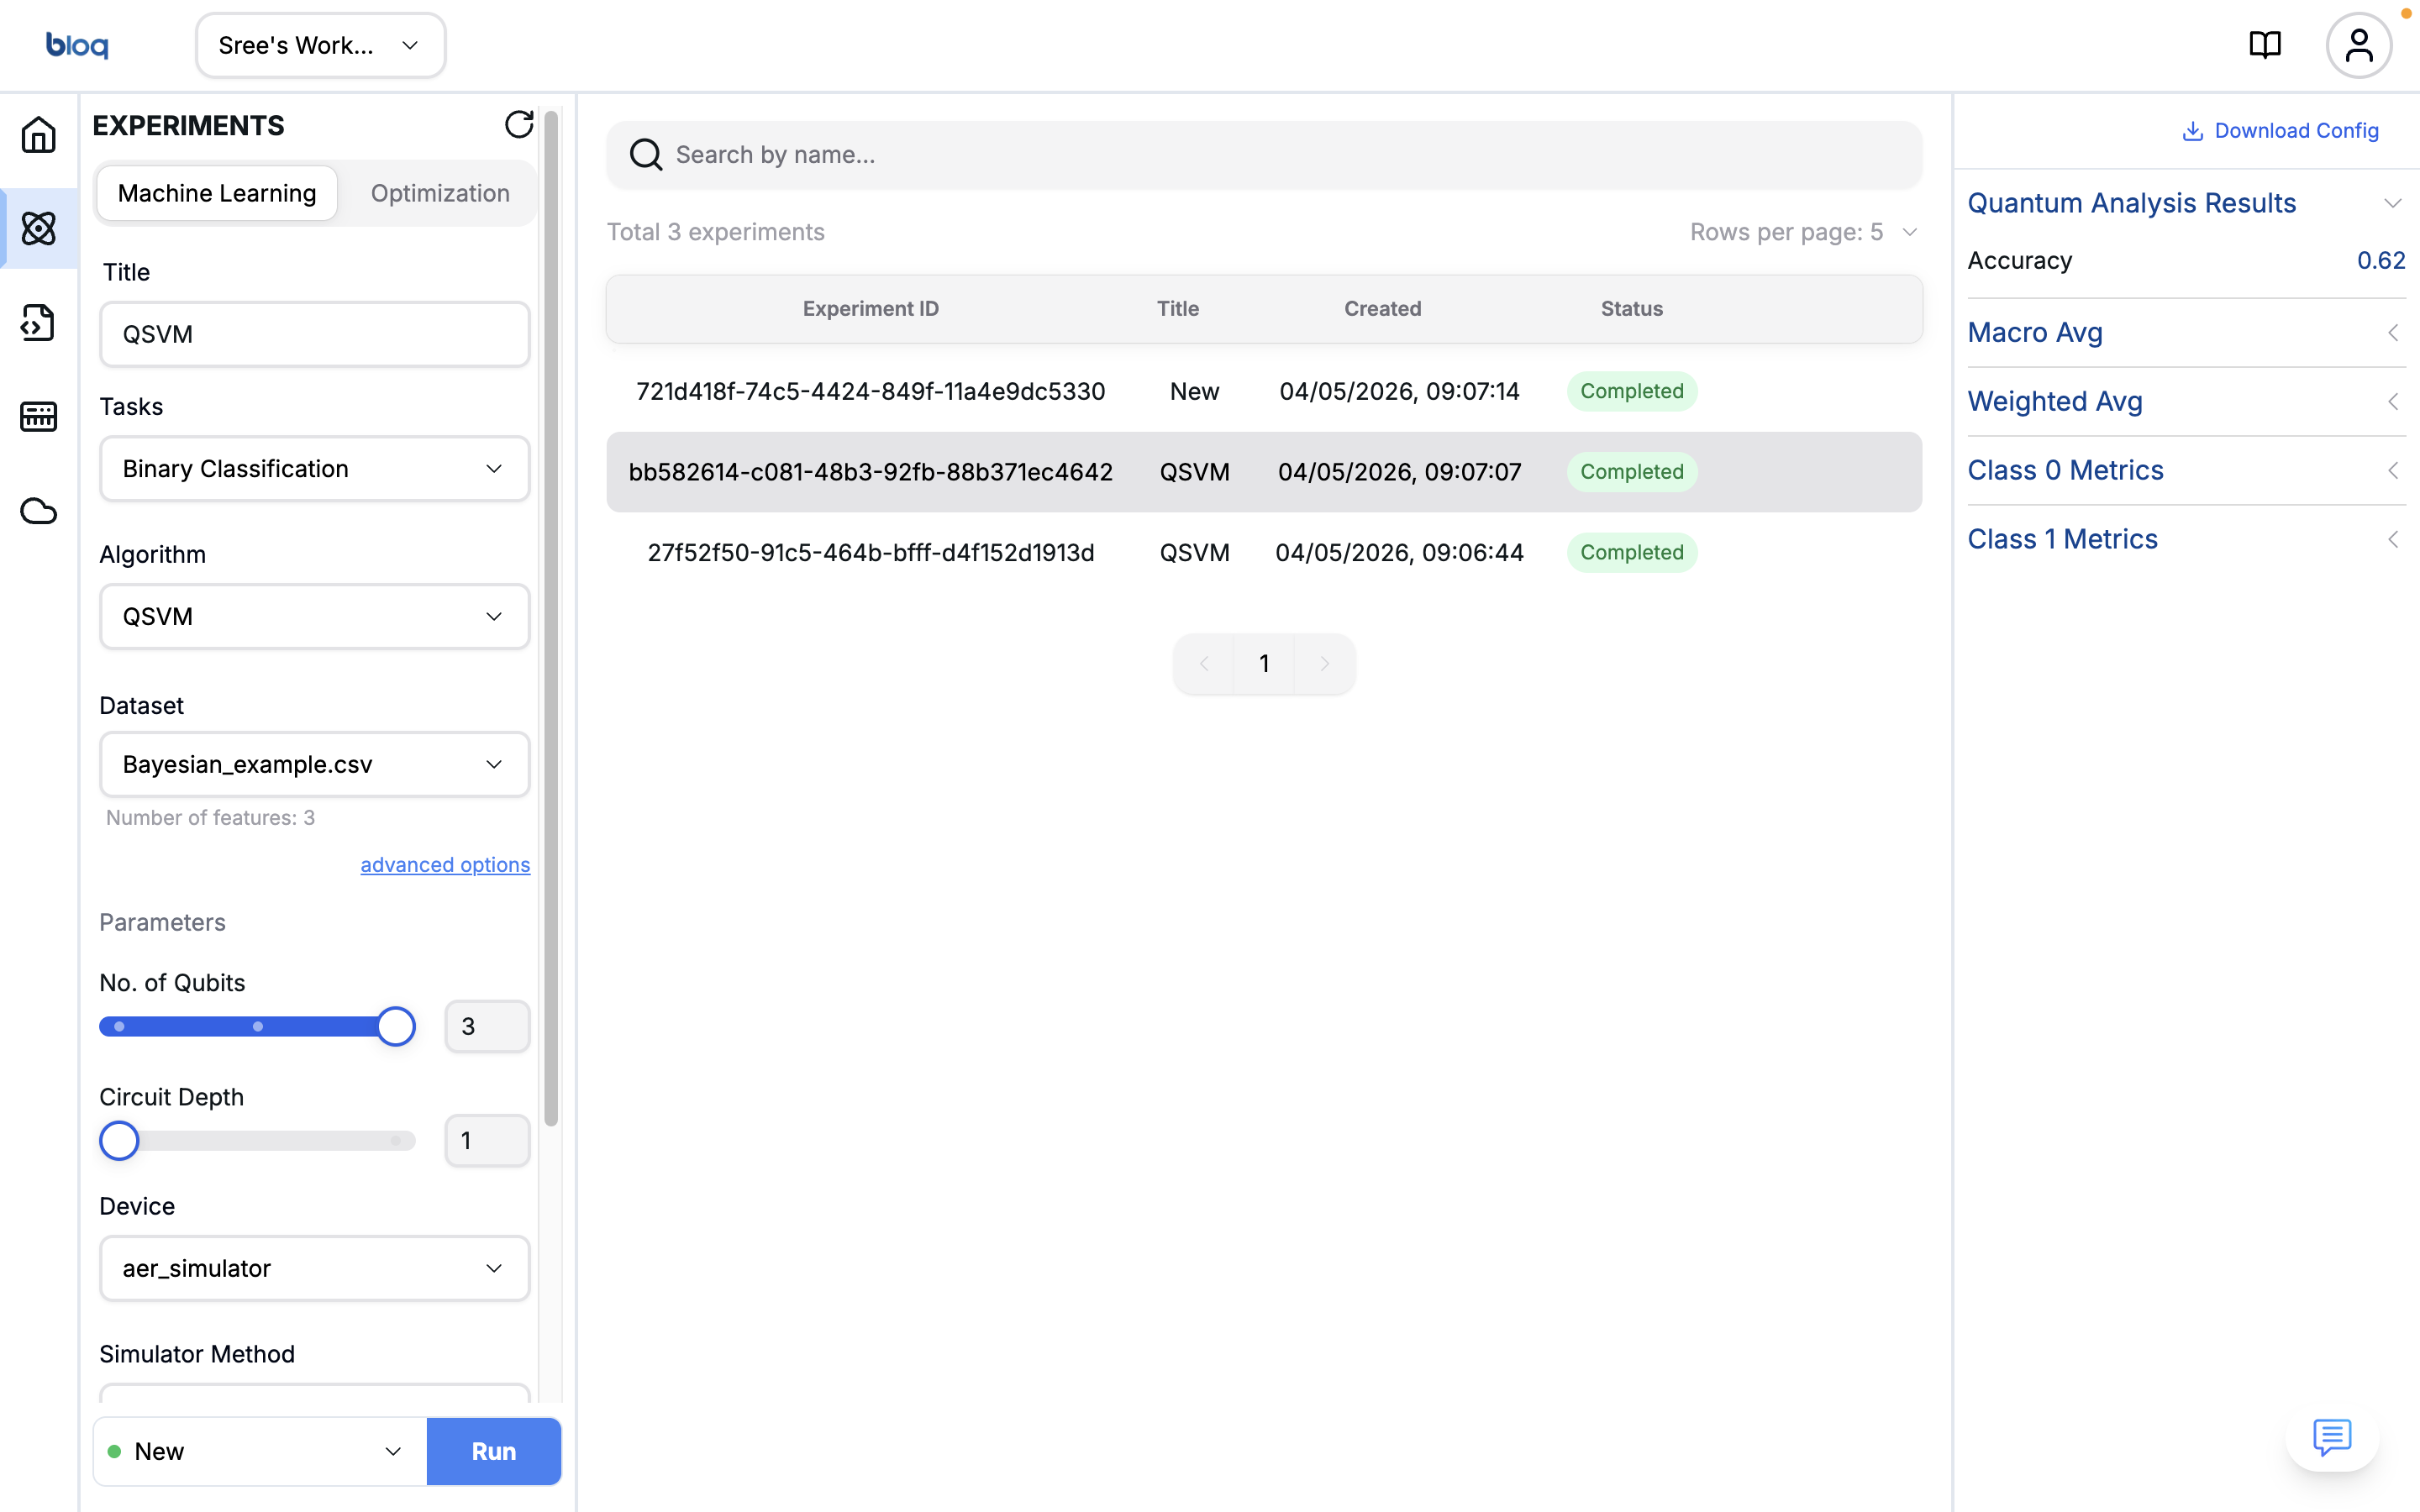Change Rows per page dropdown
The width and height of the screenshot is (2420, 1512).
(x=1803, y=232)
